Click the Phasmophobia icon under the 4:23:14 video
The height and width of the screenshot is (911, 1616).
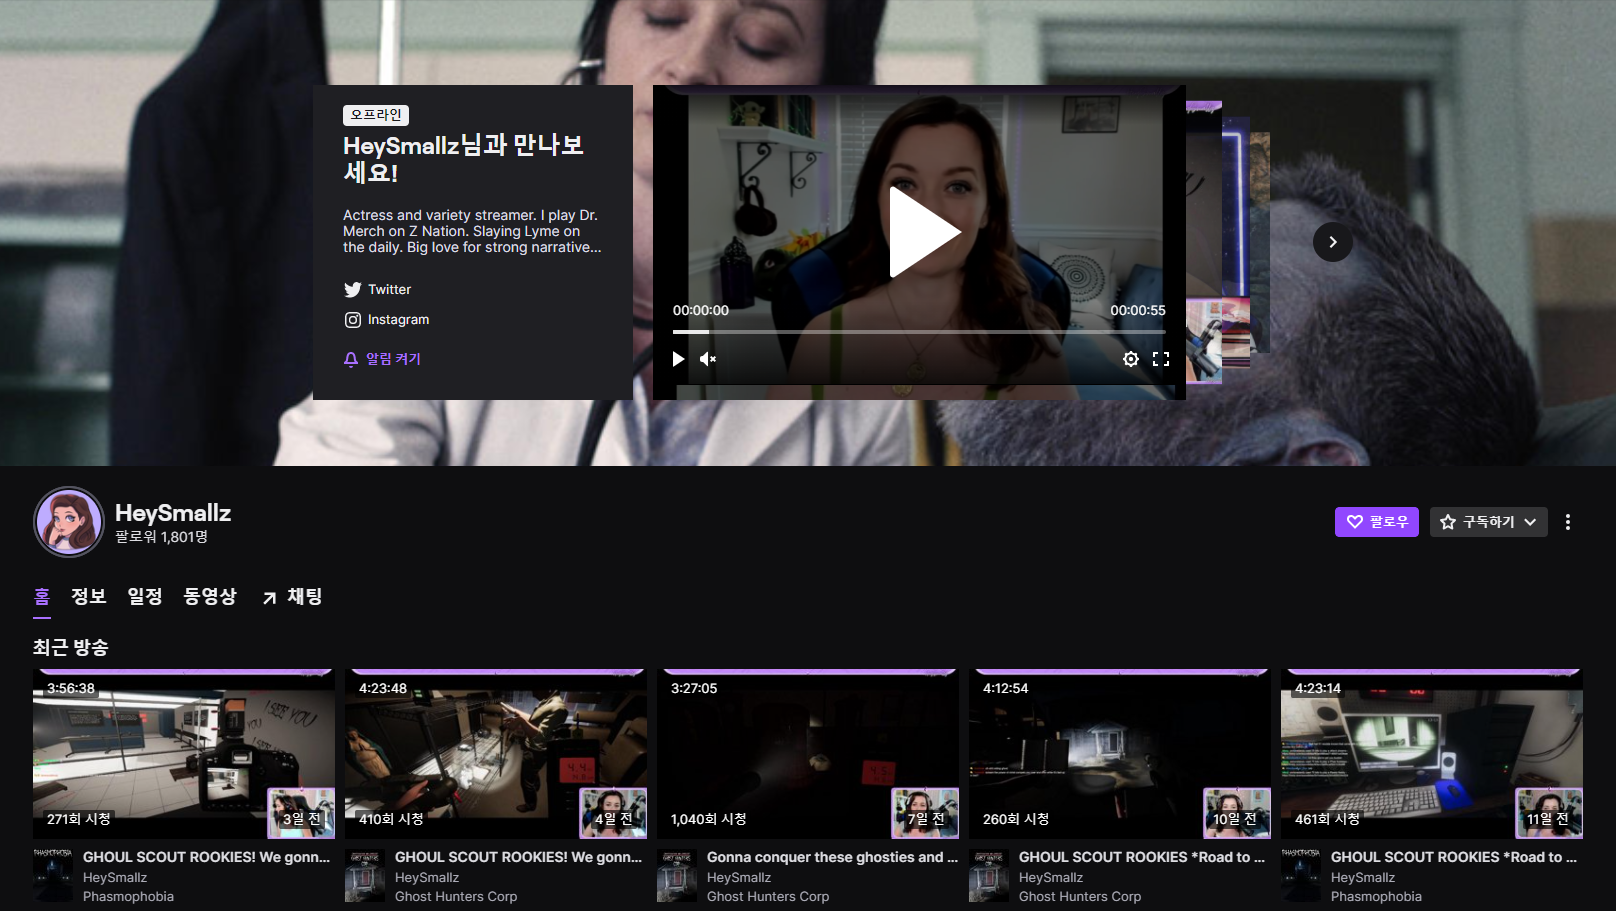(1301, 876)
